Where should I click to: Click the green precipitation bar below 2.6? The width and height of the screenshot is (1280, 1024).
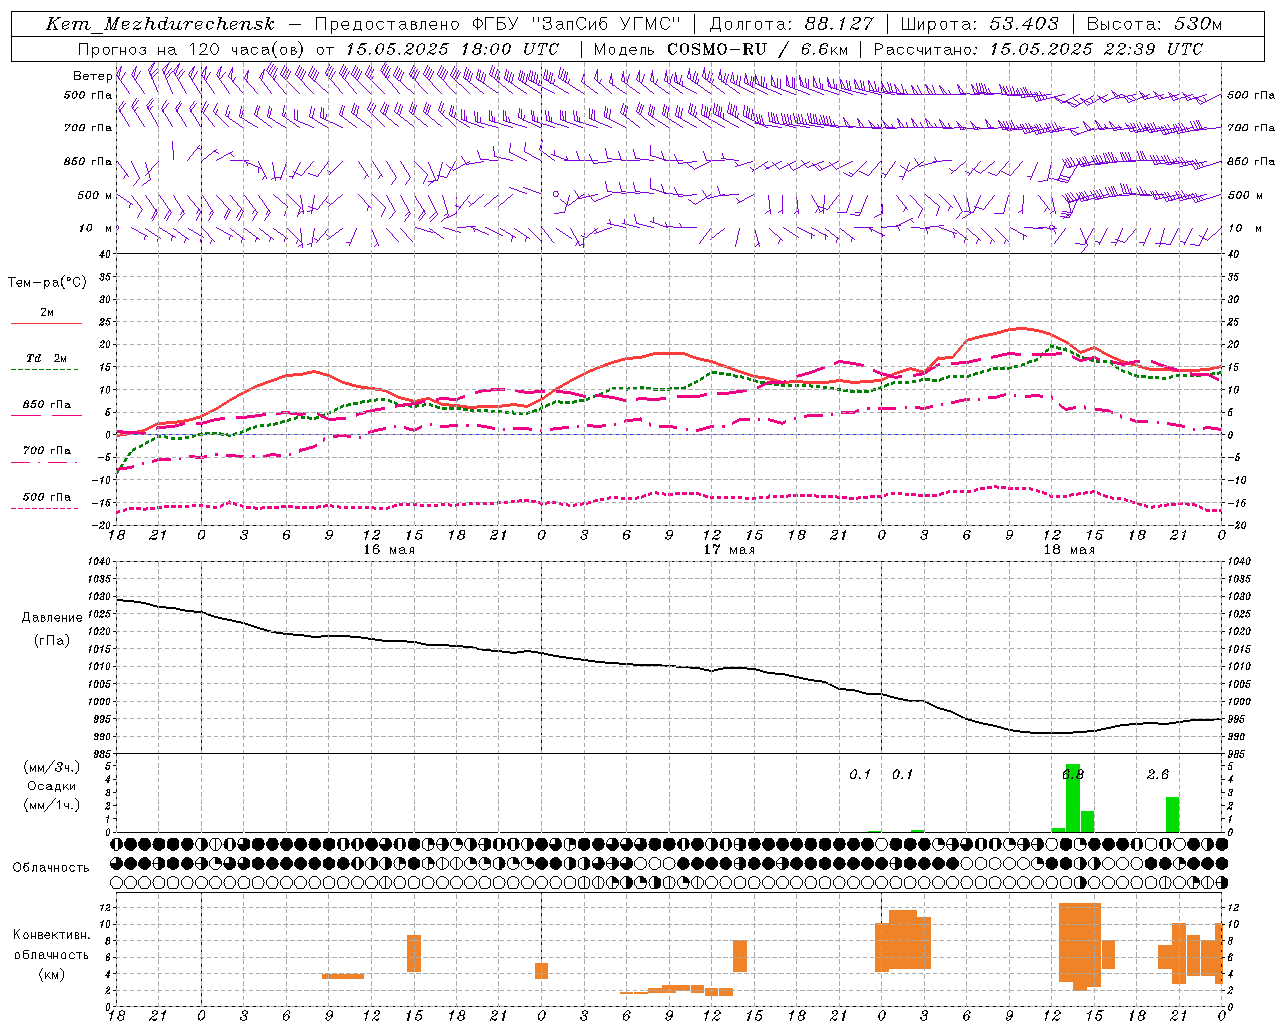click(1172, 815)
